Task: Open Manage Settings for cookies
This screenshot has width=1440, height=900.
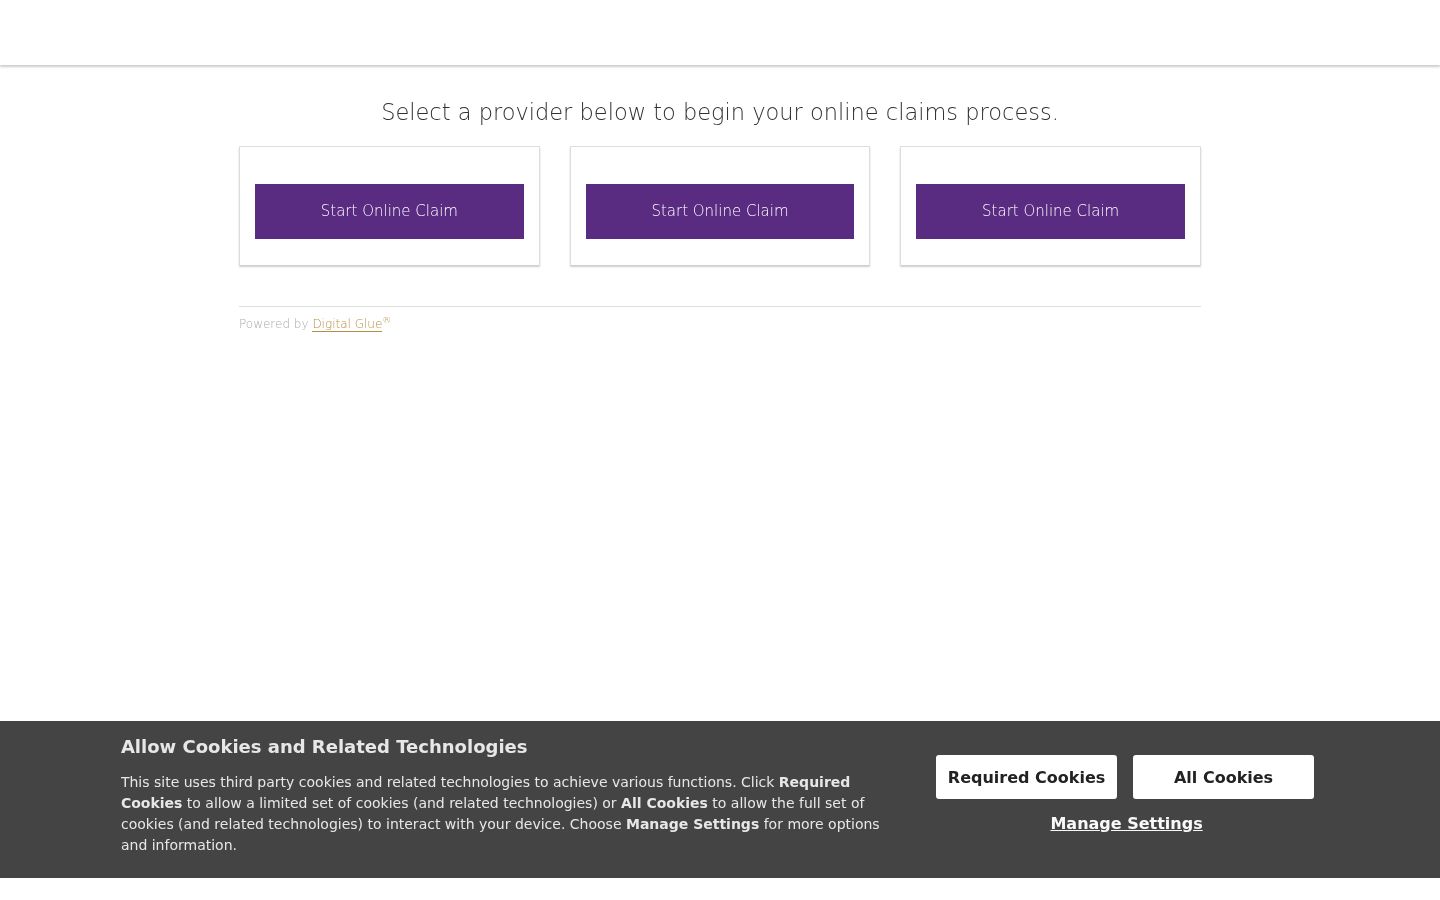Action: [x=1126, y=823]
